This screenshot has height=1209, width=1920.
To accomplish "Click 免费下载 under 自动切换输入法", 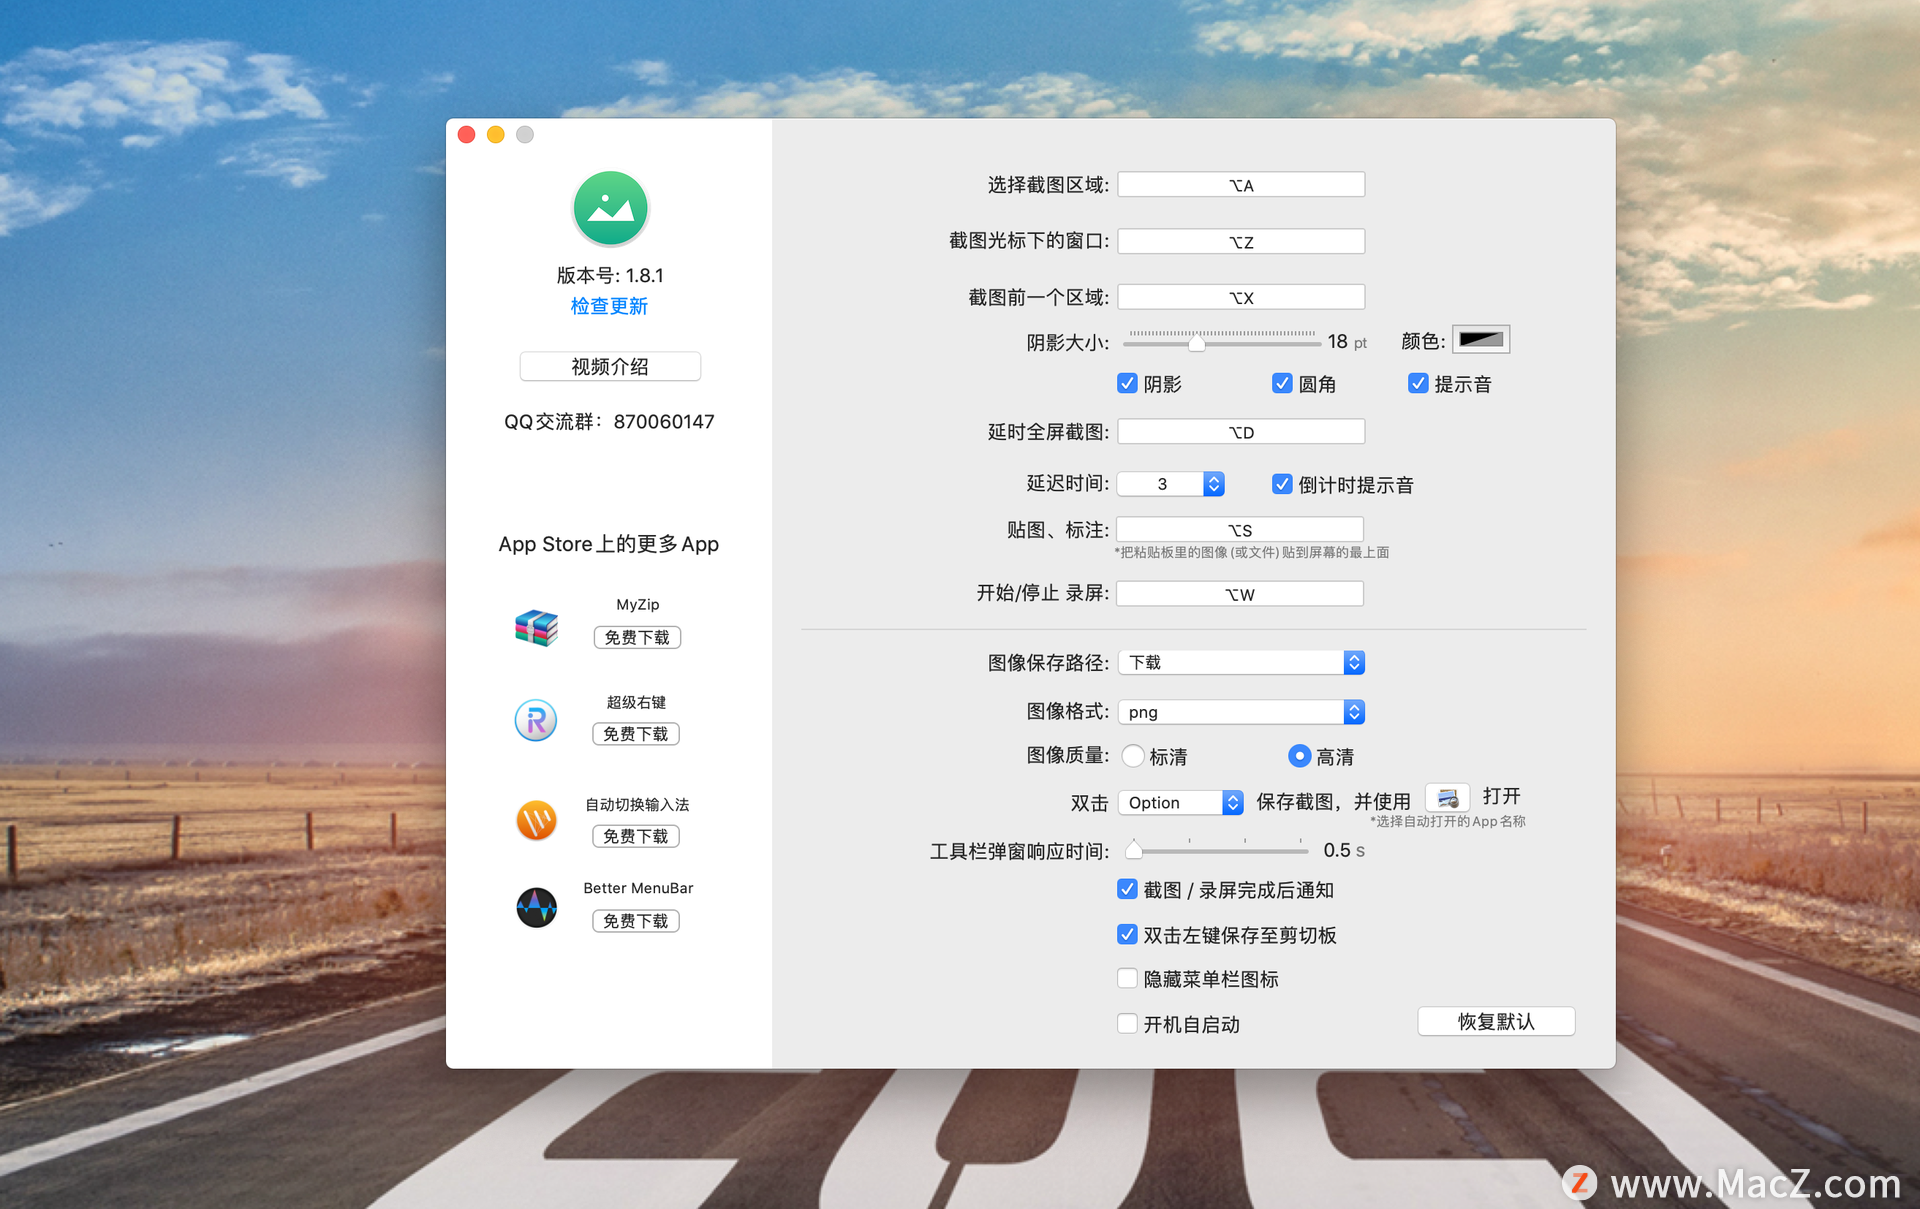I will 636,836.
